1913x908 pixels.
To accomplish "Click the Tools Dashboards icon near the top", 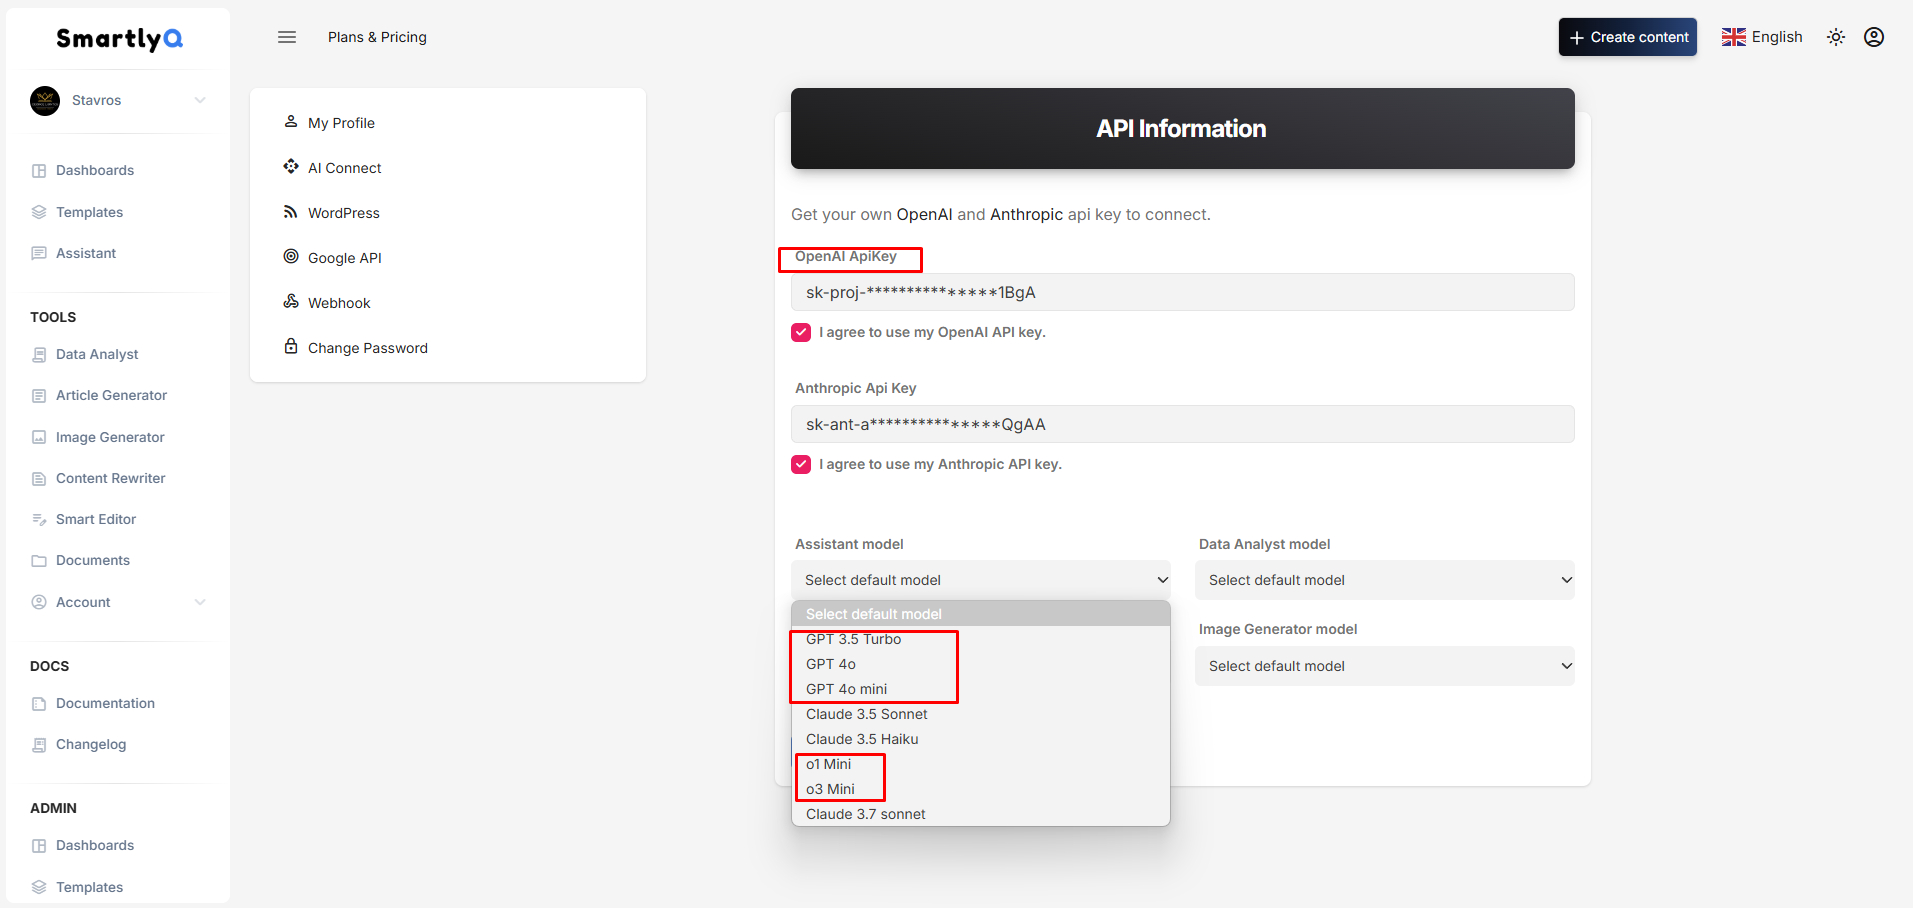I will click(39, 171).
